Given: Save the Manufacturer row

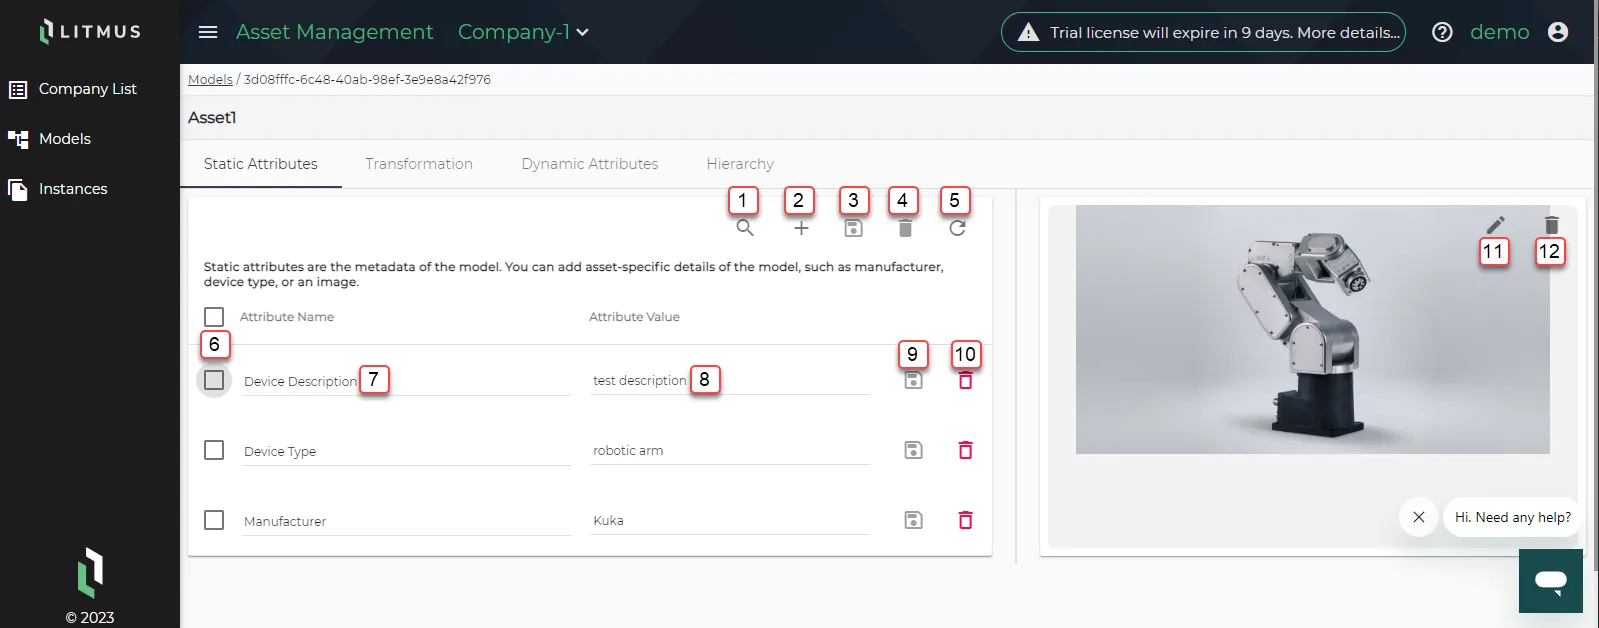Looking at the screenshot, I should click(x=913, y=520).
